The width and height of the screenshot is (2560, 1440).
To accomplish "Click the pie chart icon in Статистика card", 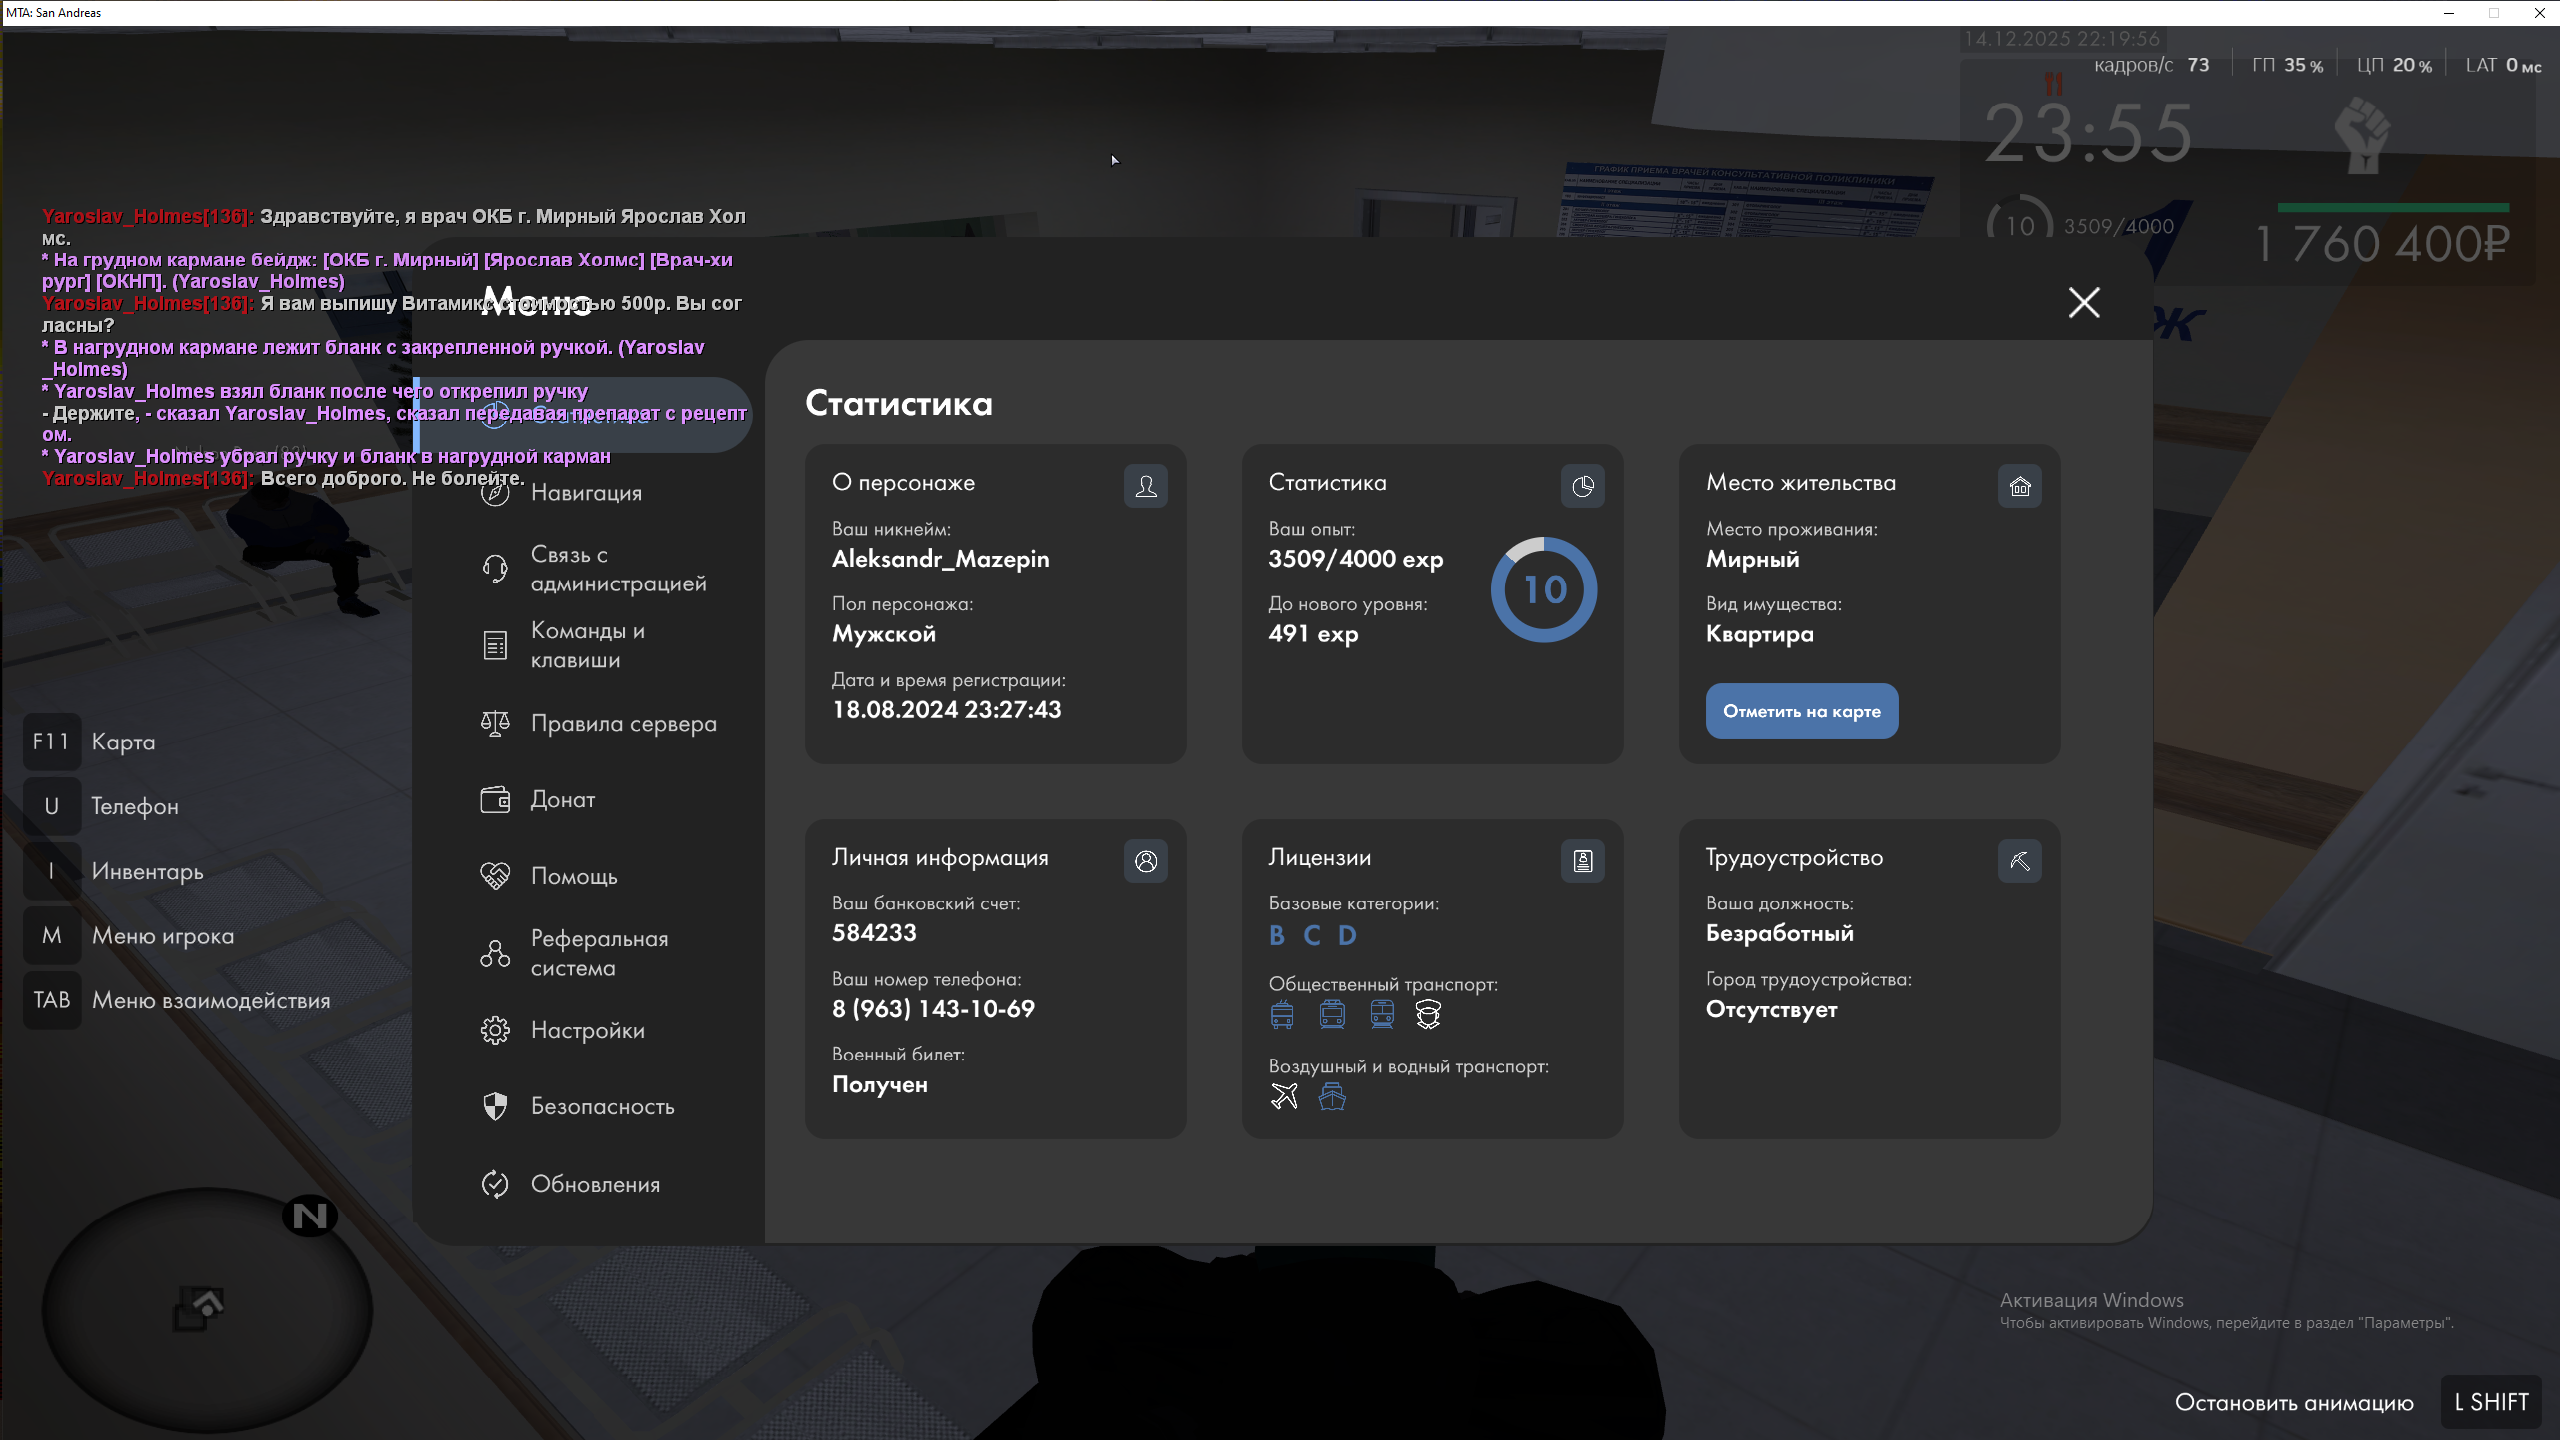I will 1582,486.
